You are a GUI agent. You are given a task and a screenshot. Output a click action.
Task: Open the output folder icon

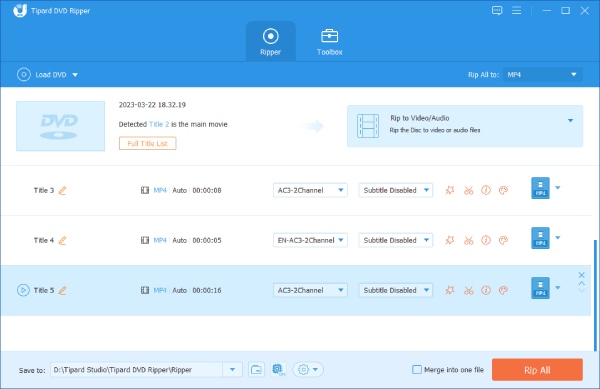(256, 370)
